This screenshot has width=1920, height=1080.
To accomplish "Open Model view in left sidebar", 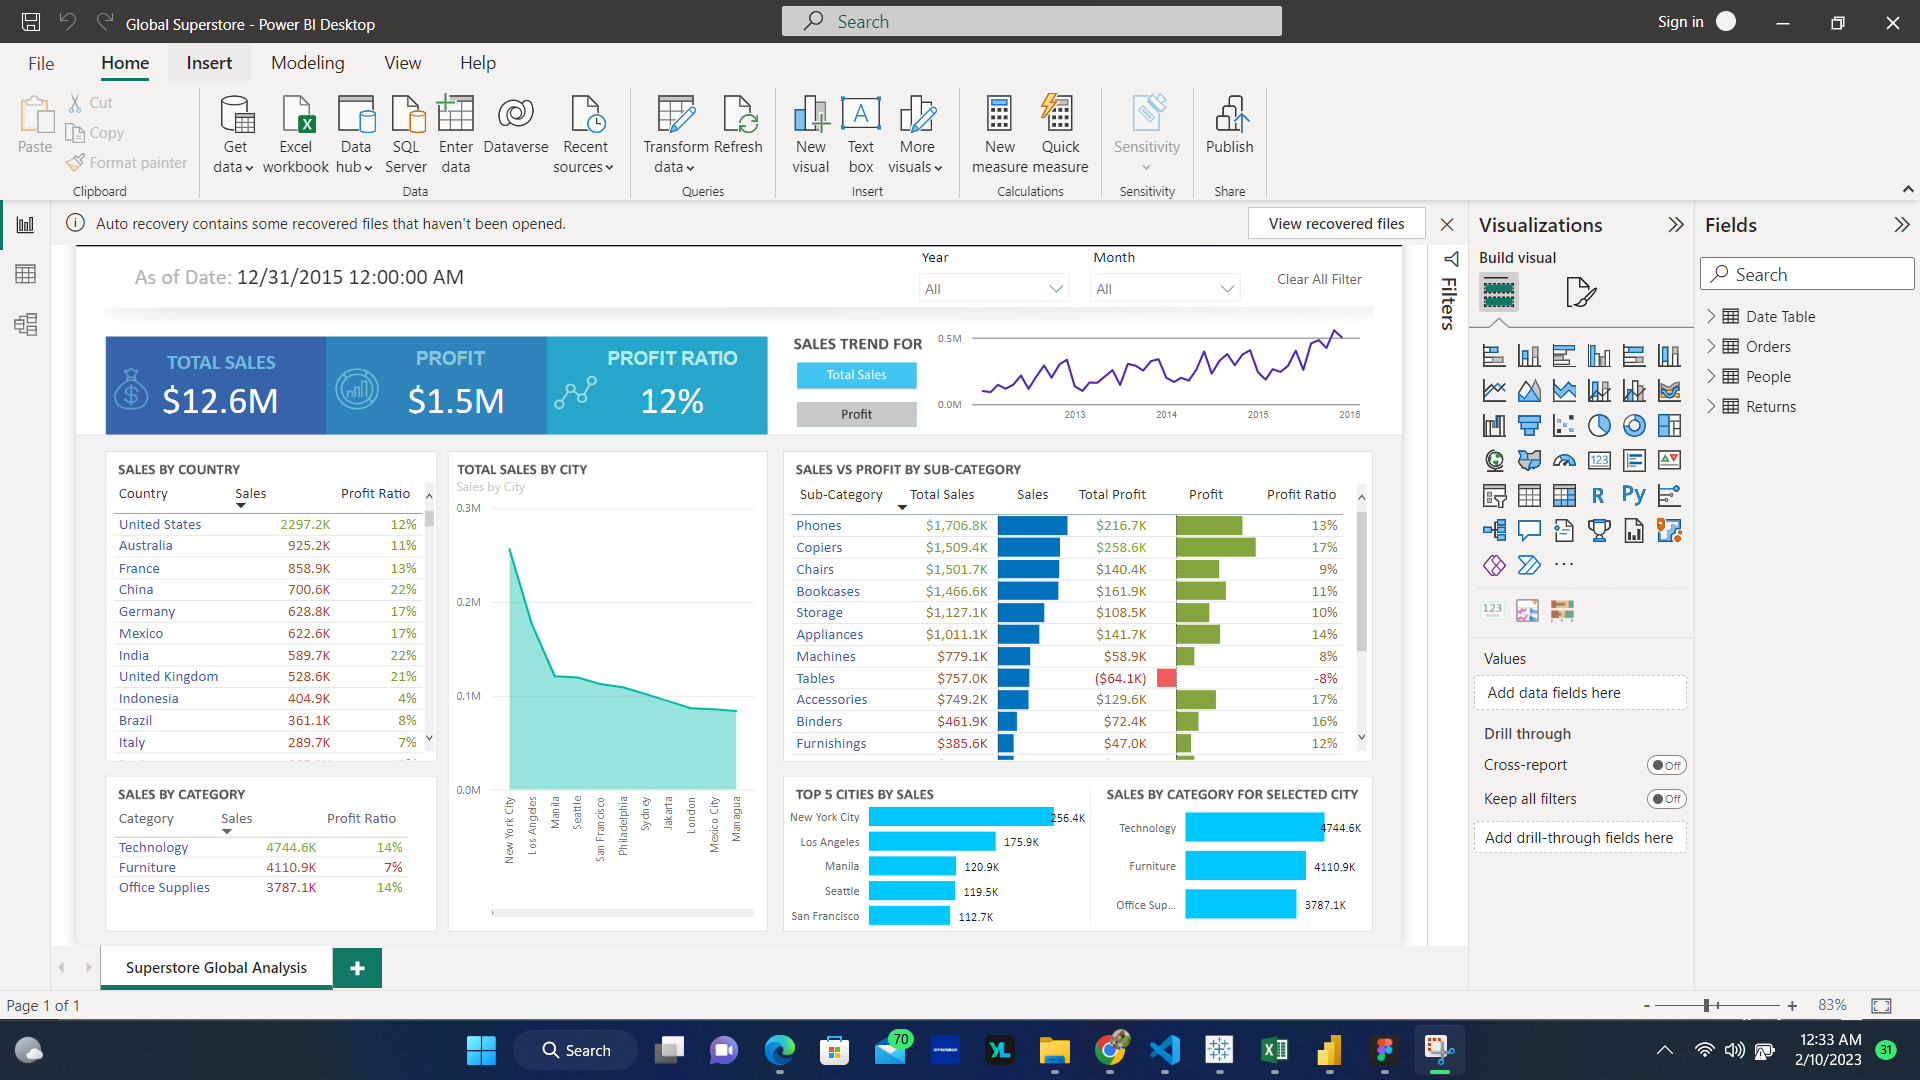I will coord(25,324).
